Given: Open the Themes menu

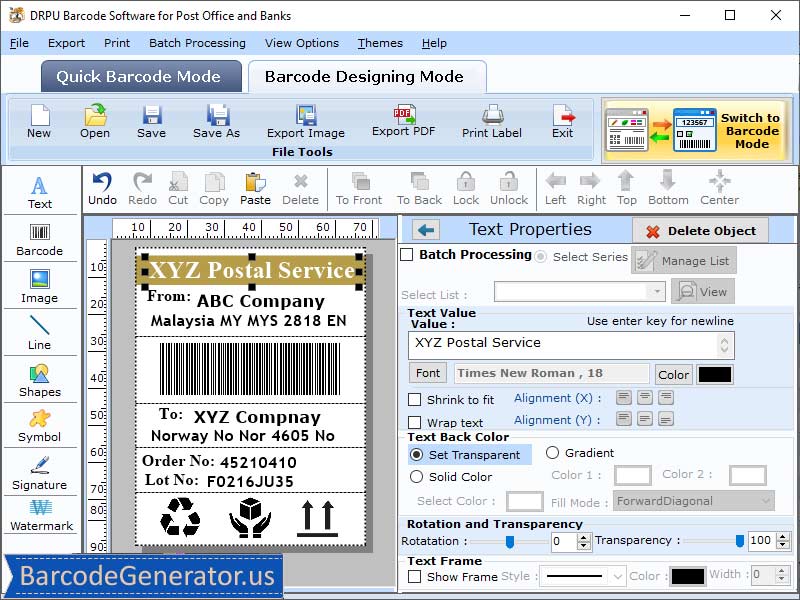Looking at the screenshot, I should [x=379, y=43].
